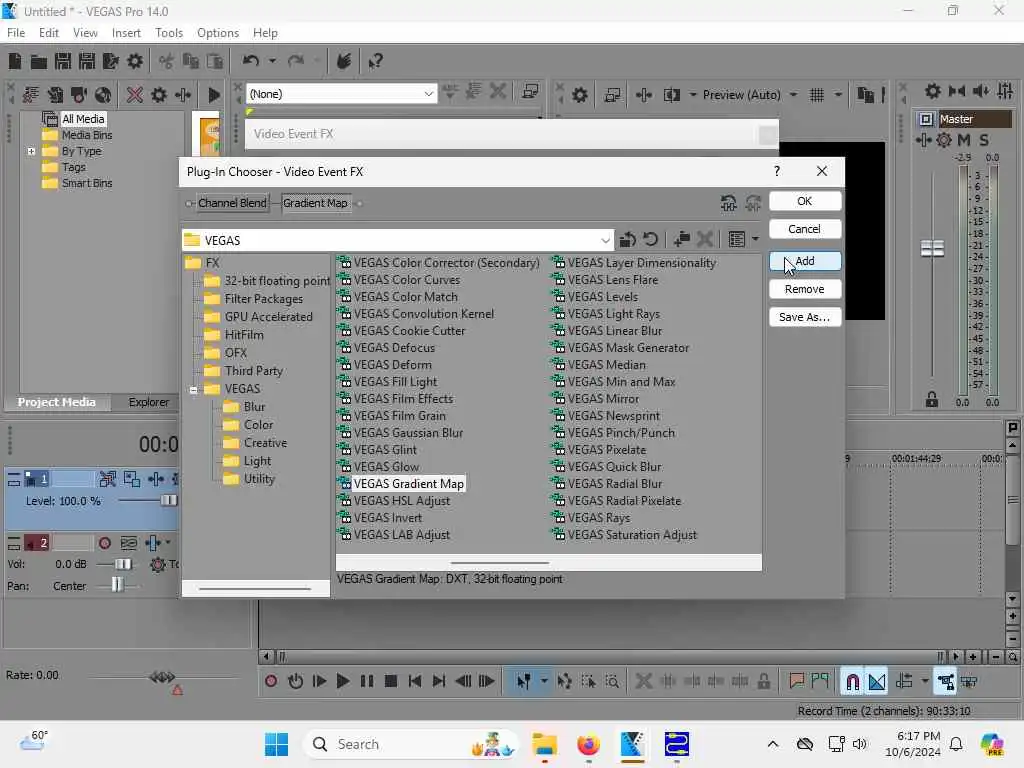Image resolution: width=1024 pixels, height=768 pixels.
Task: Open Video Preview properties gear
Action: [x=580, y=95]
